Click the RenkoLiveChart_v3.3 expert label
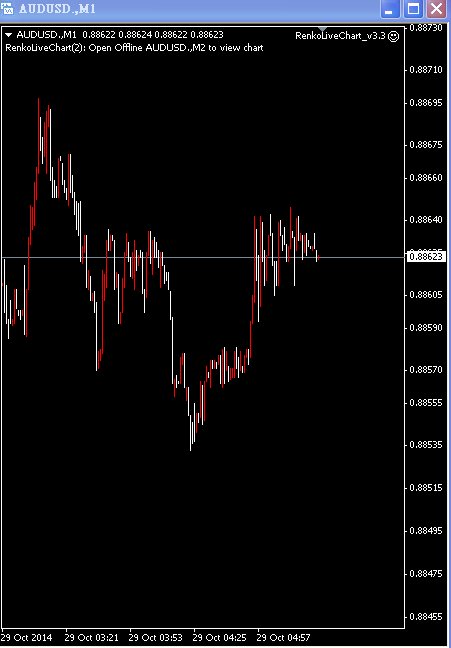 (340, 36)
